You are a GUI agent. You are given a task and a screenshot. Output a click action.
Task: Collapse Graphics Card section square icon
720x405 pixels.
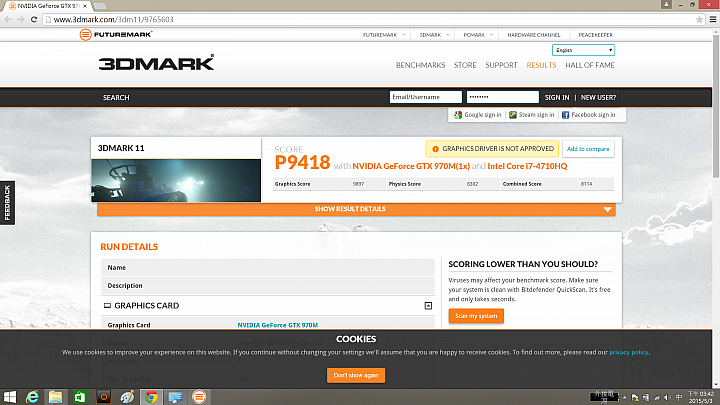[x=428, y=306]
